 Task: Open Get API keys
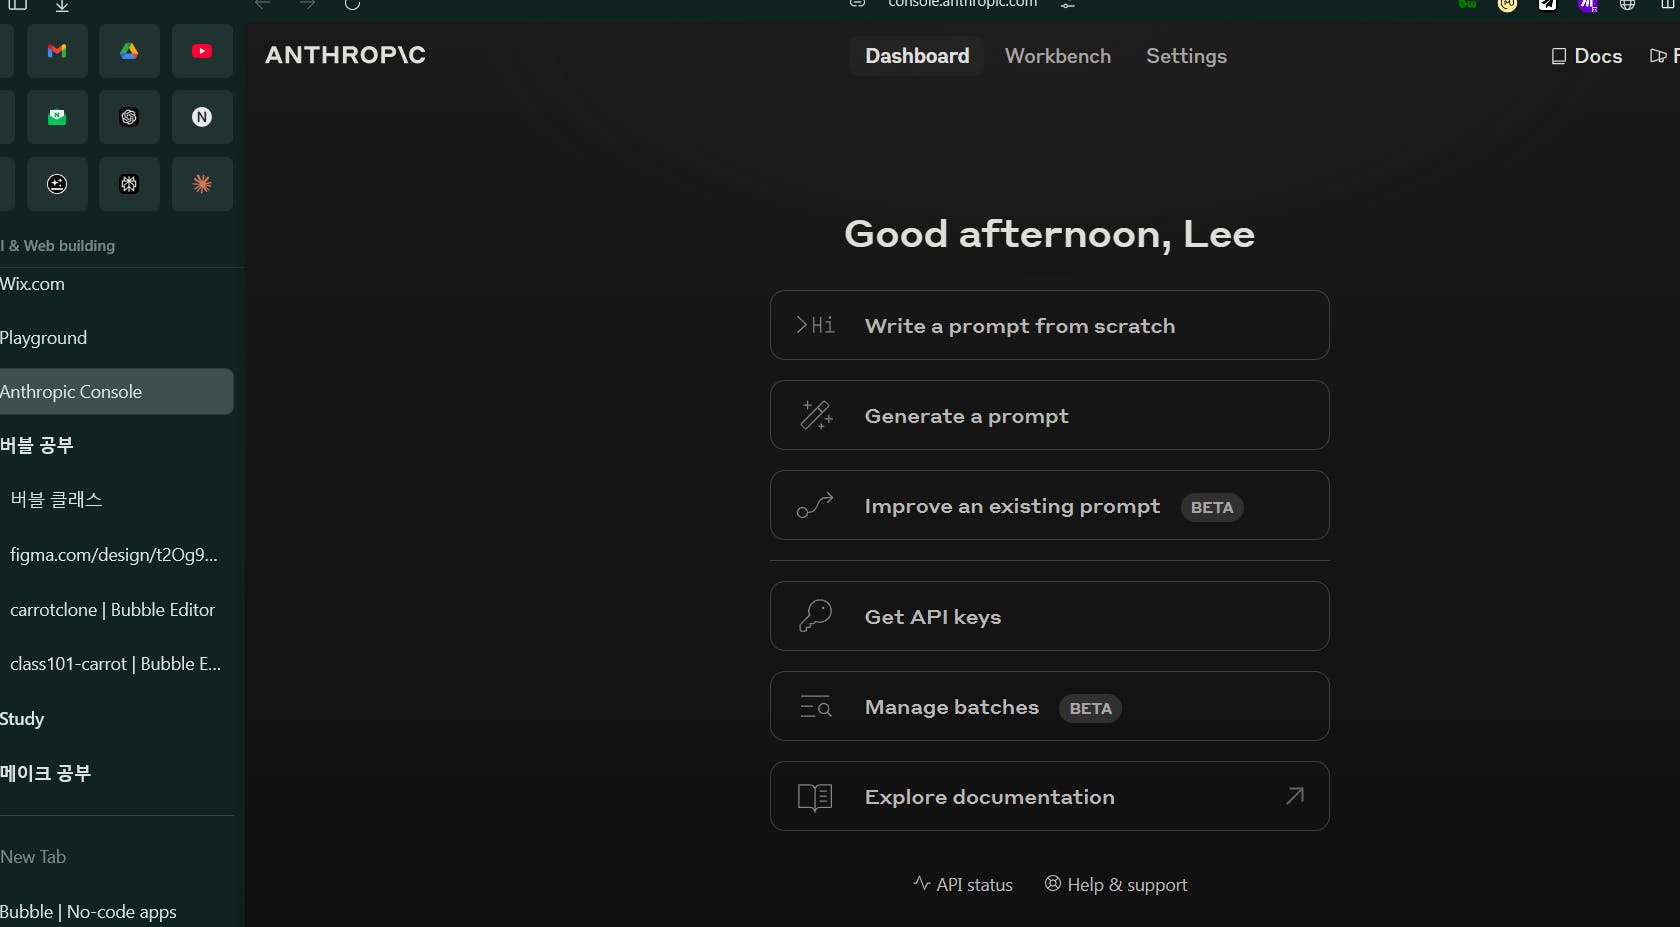tap(1049, 616)
